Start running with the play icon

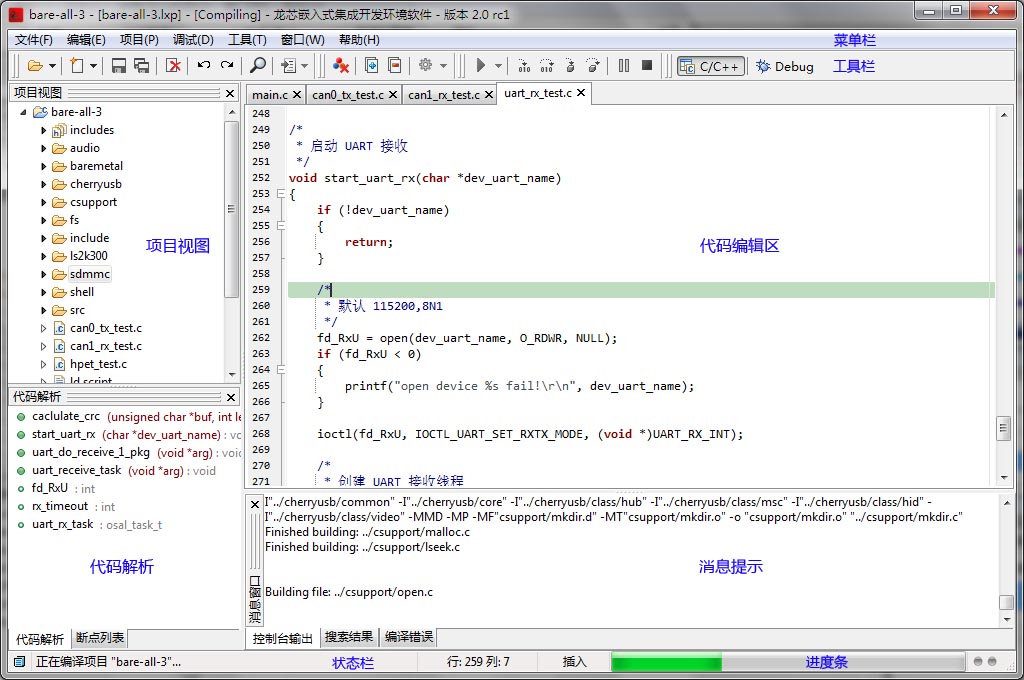(x=481, y=65)
